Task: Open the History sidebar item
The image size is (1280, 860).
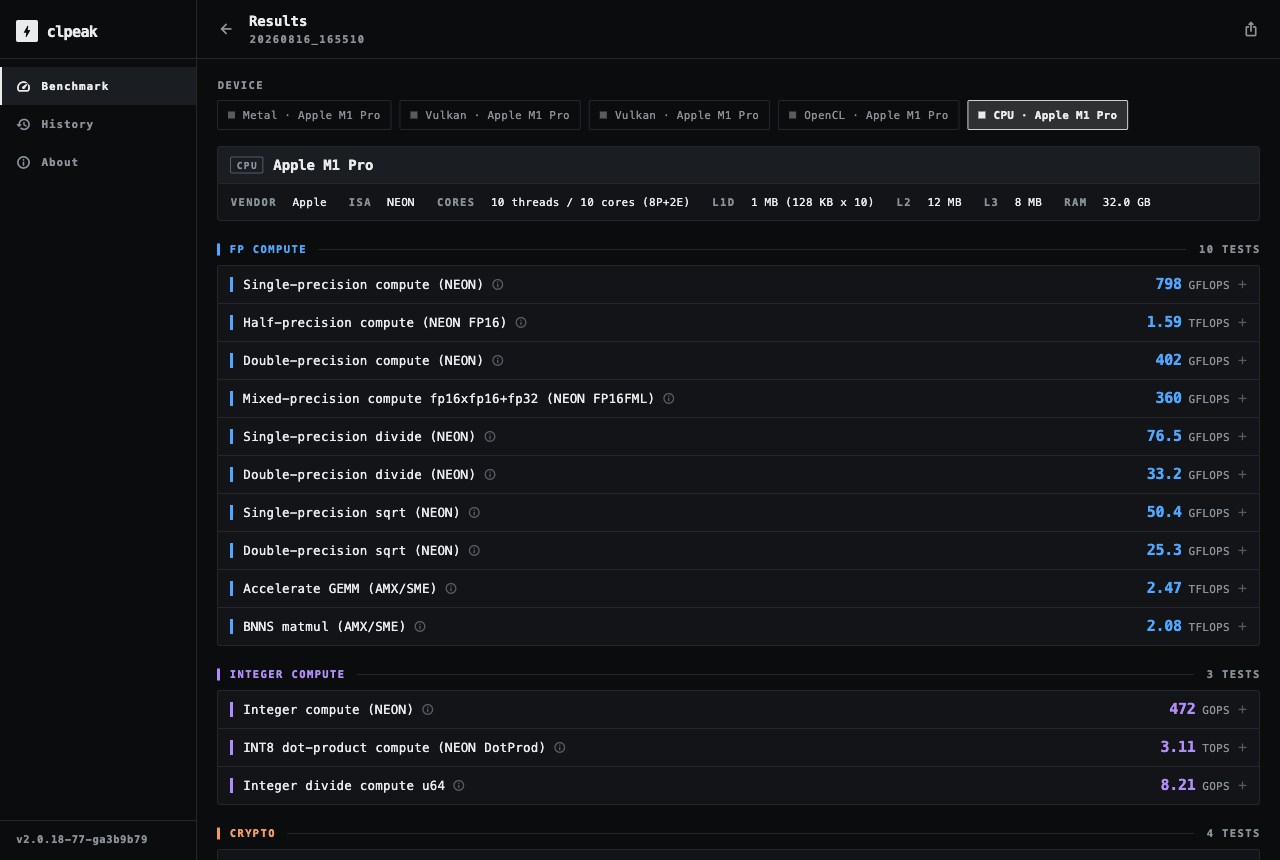Action: pyautogui.click(x=98, y=124)
